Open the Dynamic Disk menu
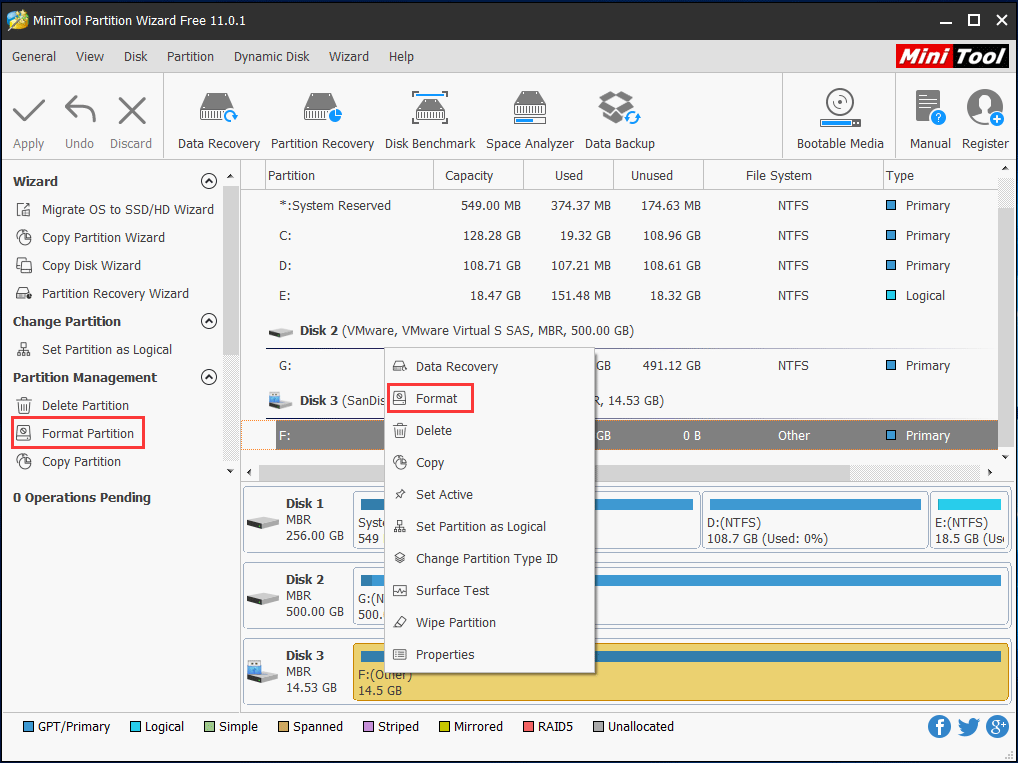The width and height of the screenshot is (1018, 763). pyautogui.click(x=271, y=56)
